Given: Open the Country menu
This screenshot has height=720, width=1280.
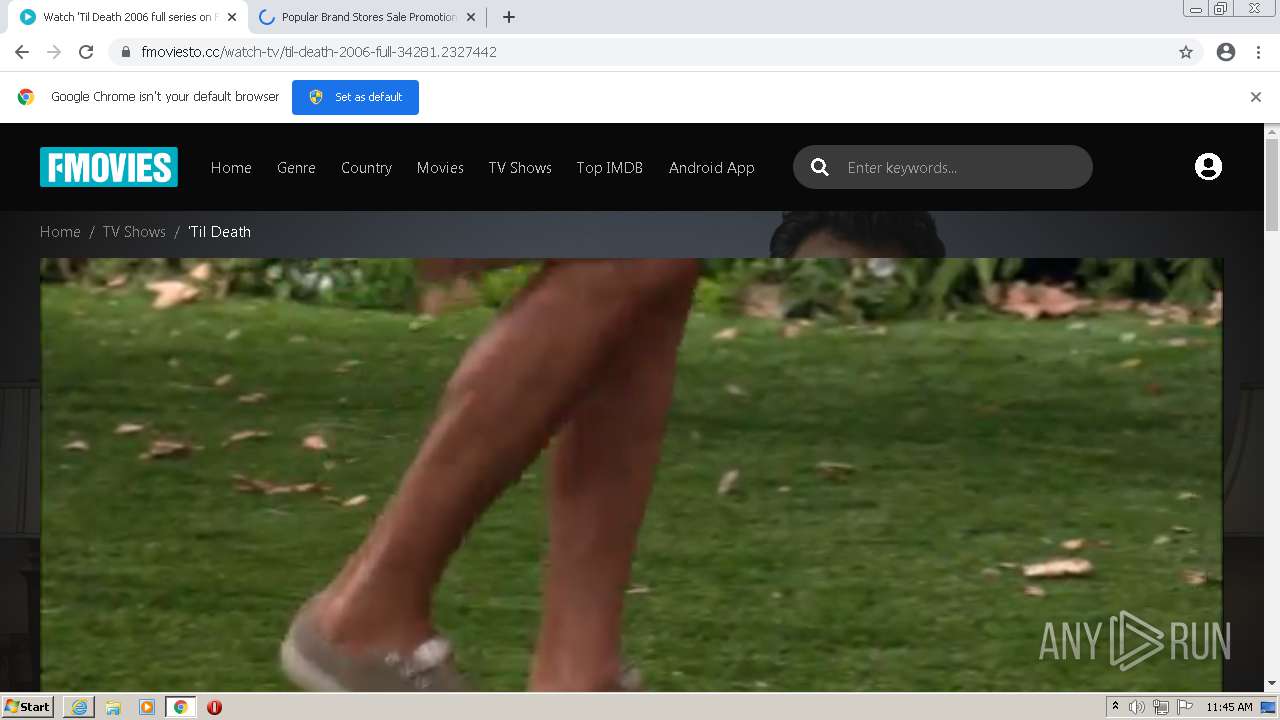Looking at the screenshot, I should [366, 167].
